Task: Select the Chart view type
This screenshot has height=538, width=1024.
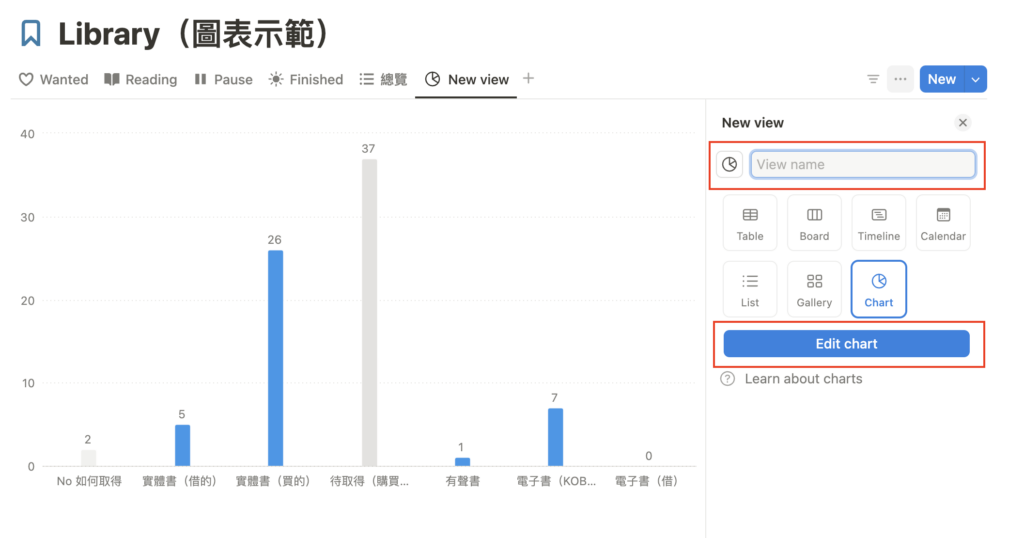Action: pos(878,289)
